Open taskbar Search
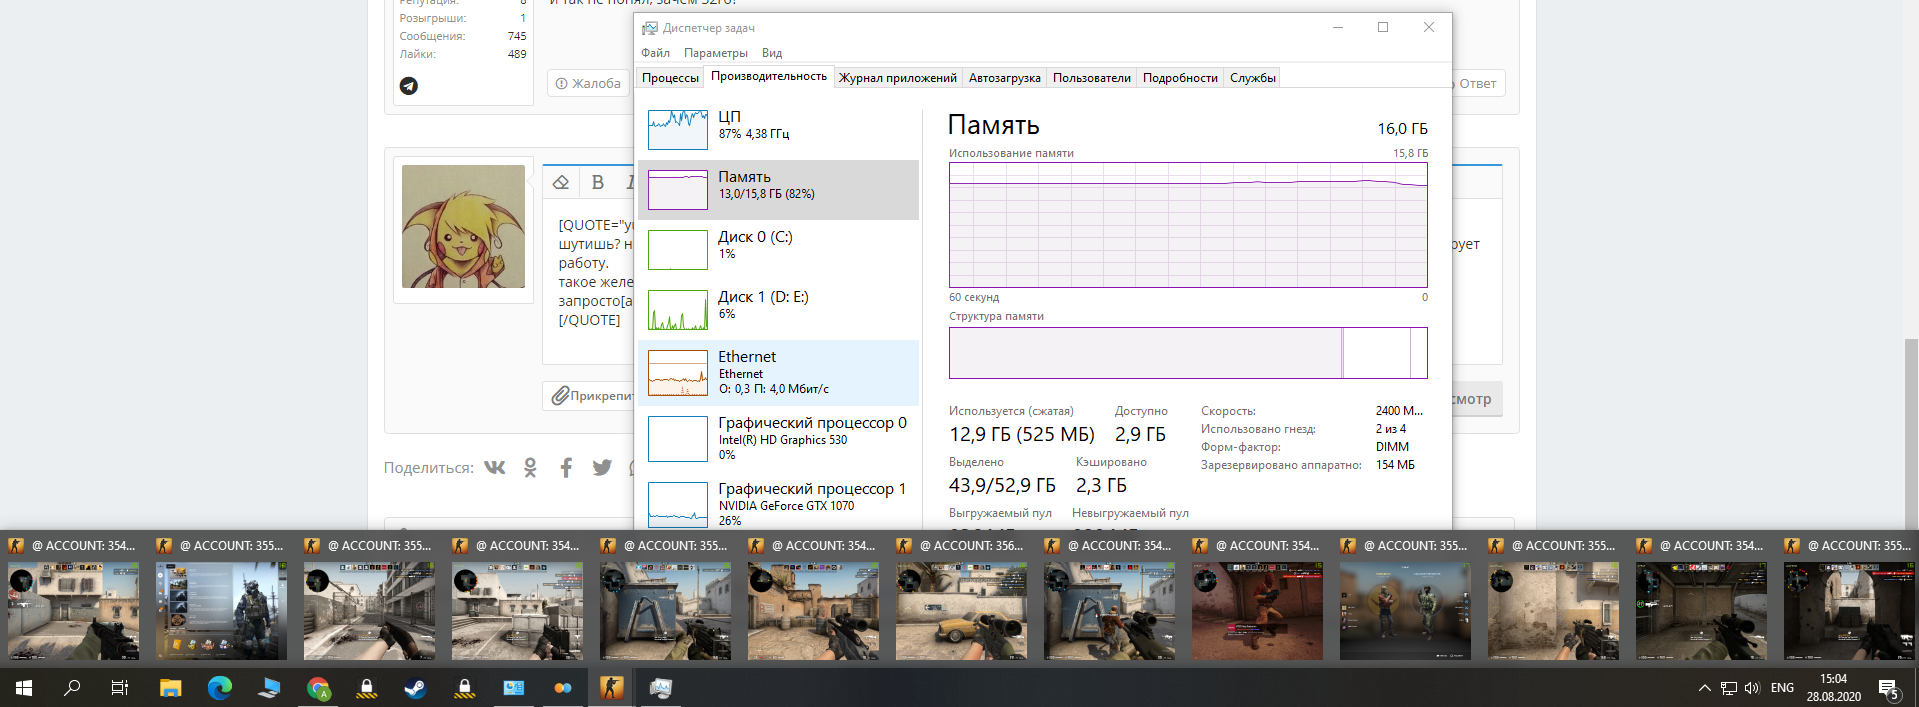The height and width of the screenshot is (707, 1919). (x=72, y=688)
